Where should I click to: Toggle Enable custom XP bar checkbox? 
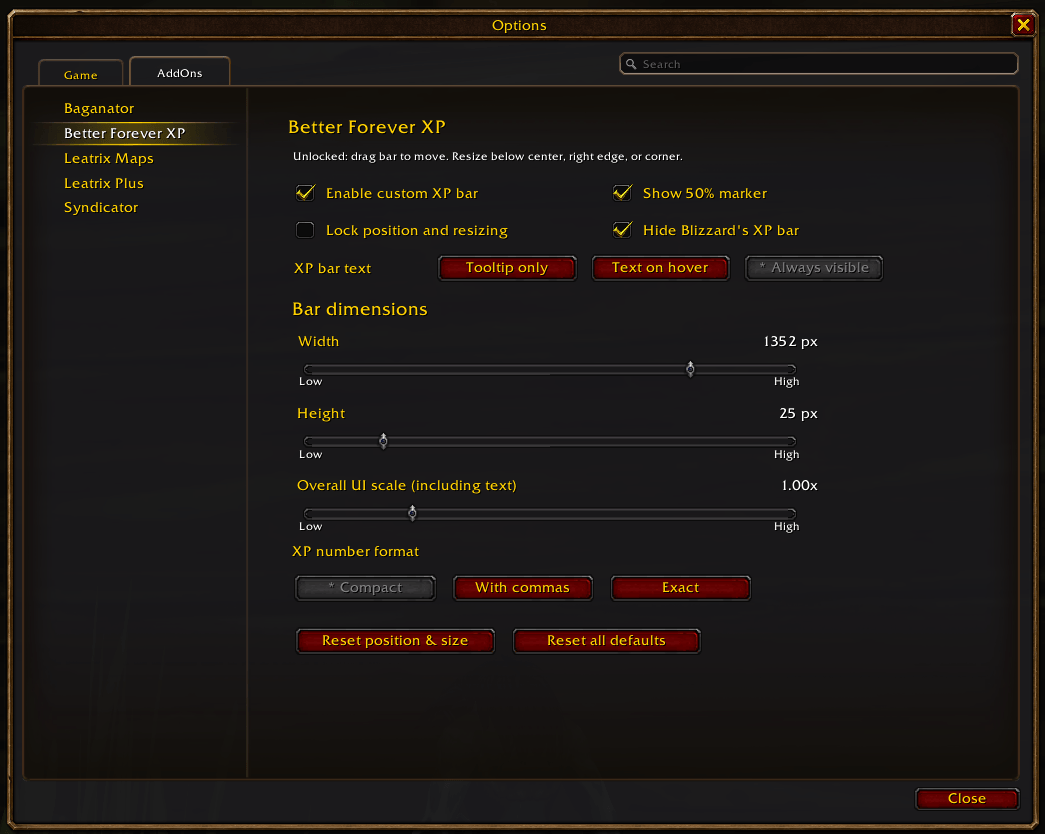[305, 193]
